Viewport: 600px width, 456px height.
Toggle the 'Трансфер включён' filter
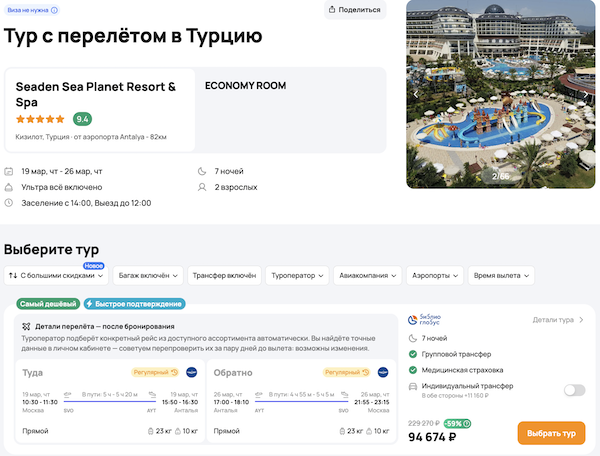224,275
